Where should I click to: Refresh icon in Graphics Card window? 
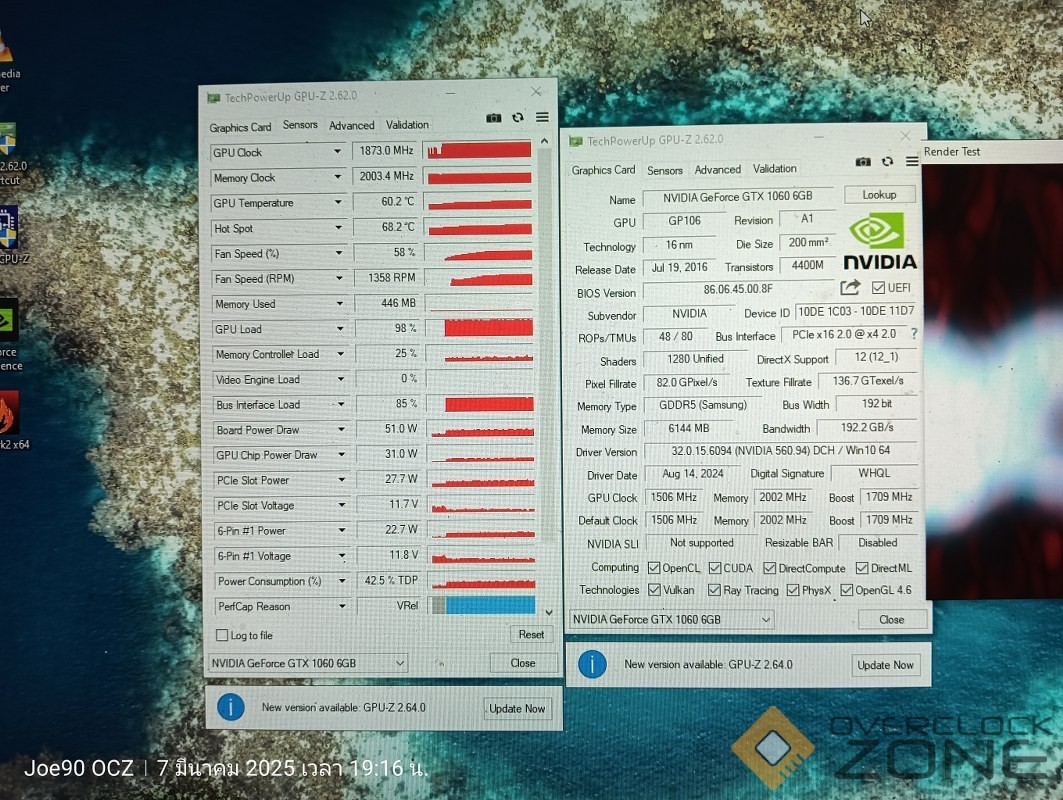pyautogui.click(x=887, y=161)
